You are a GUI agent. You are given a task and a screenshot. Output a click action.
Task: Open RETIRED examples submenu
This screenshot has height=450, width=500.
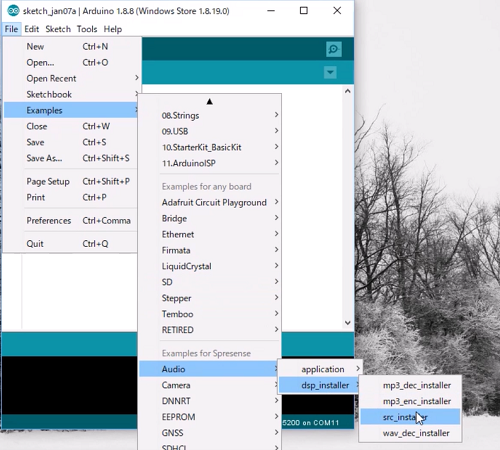coord(210,330)
